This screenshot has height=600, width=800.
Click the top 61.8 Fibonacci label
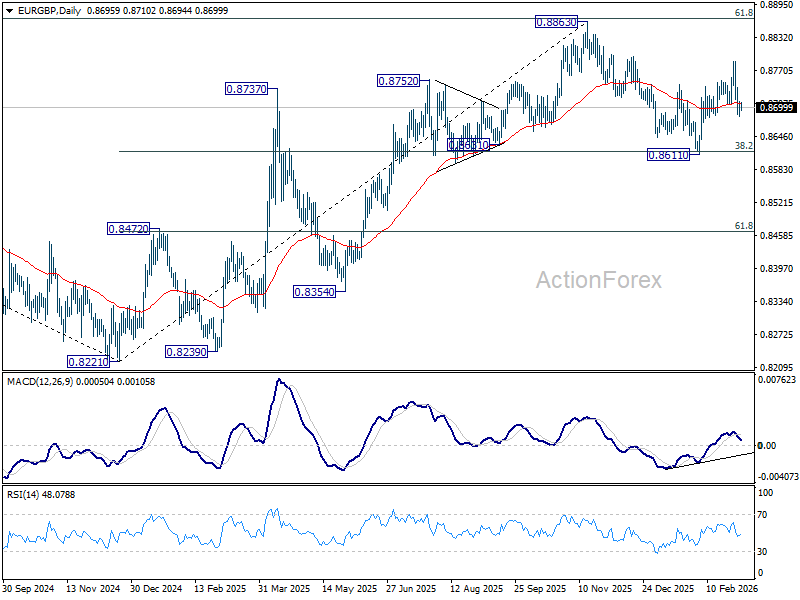(743, 13)
